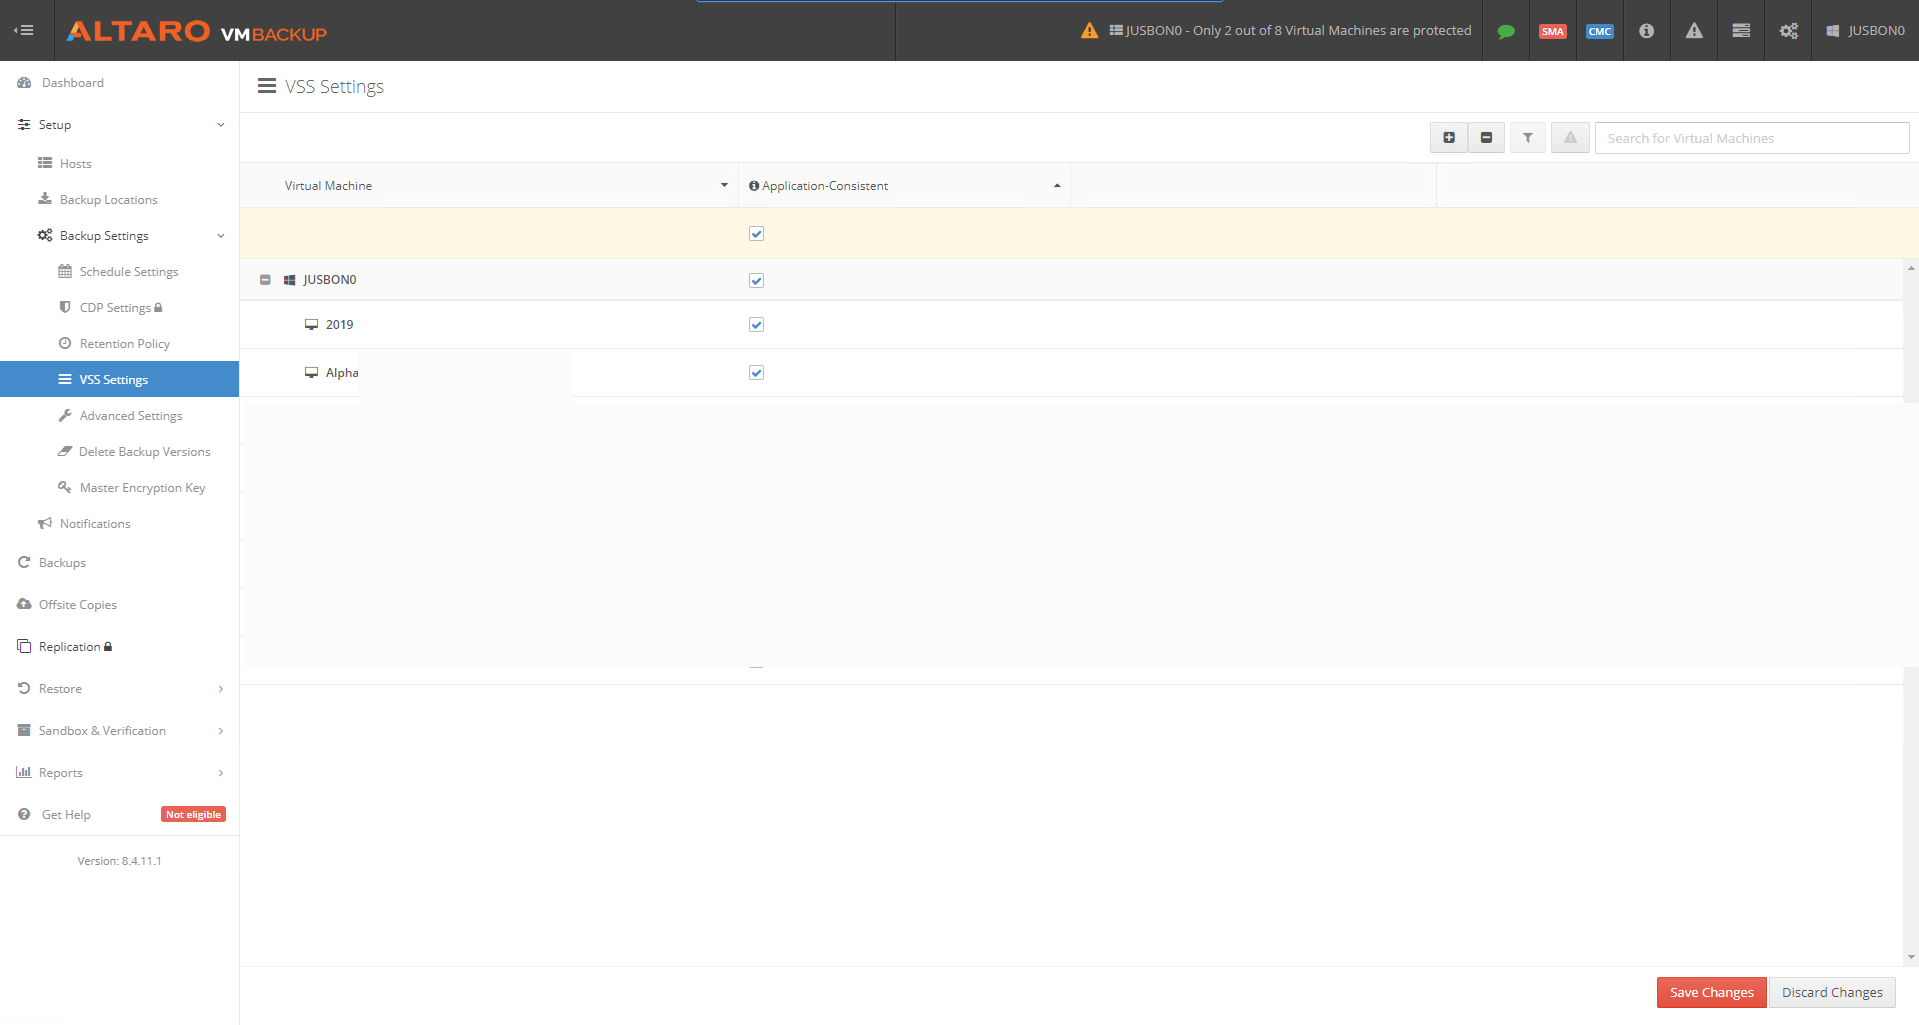Image resolution: width=1919 pixels, height=1025 pixels.
Task: Open the server list icon in header
Action: [1741, 31]
